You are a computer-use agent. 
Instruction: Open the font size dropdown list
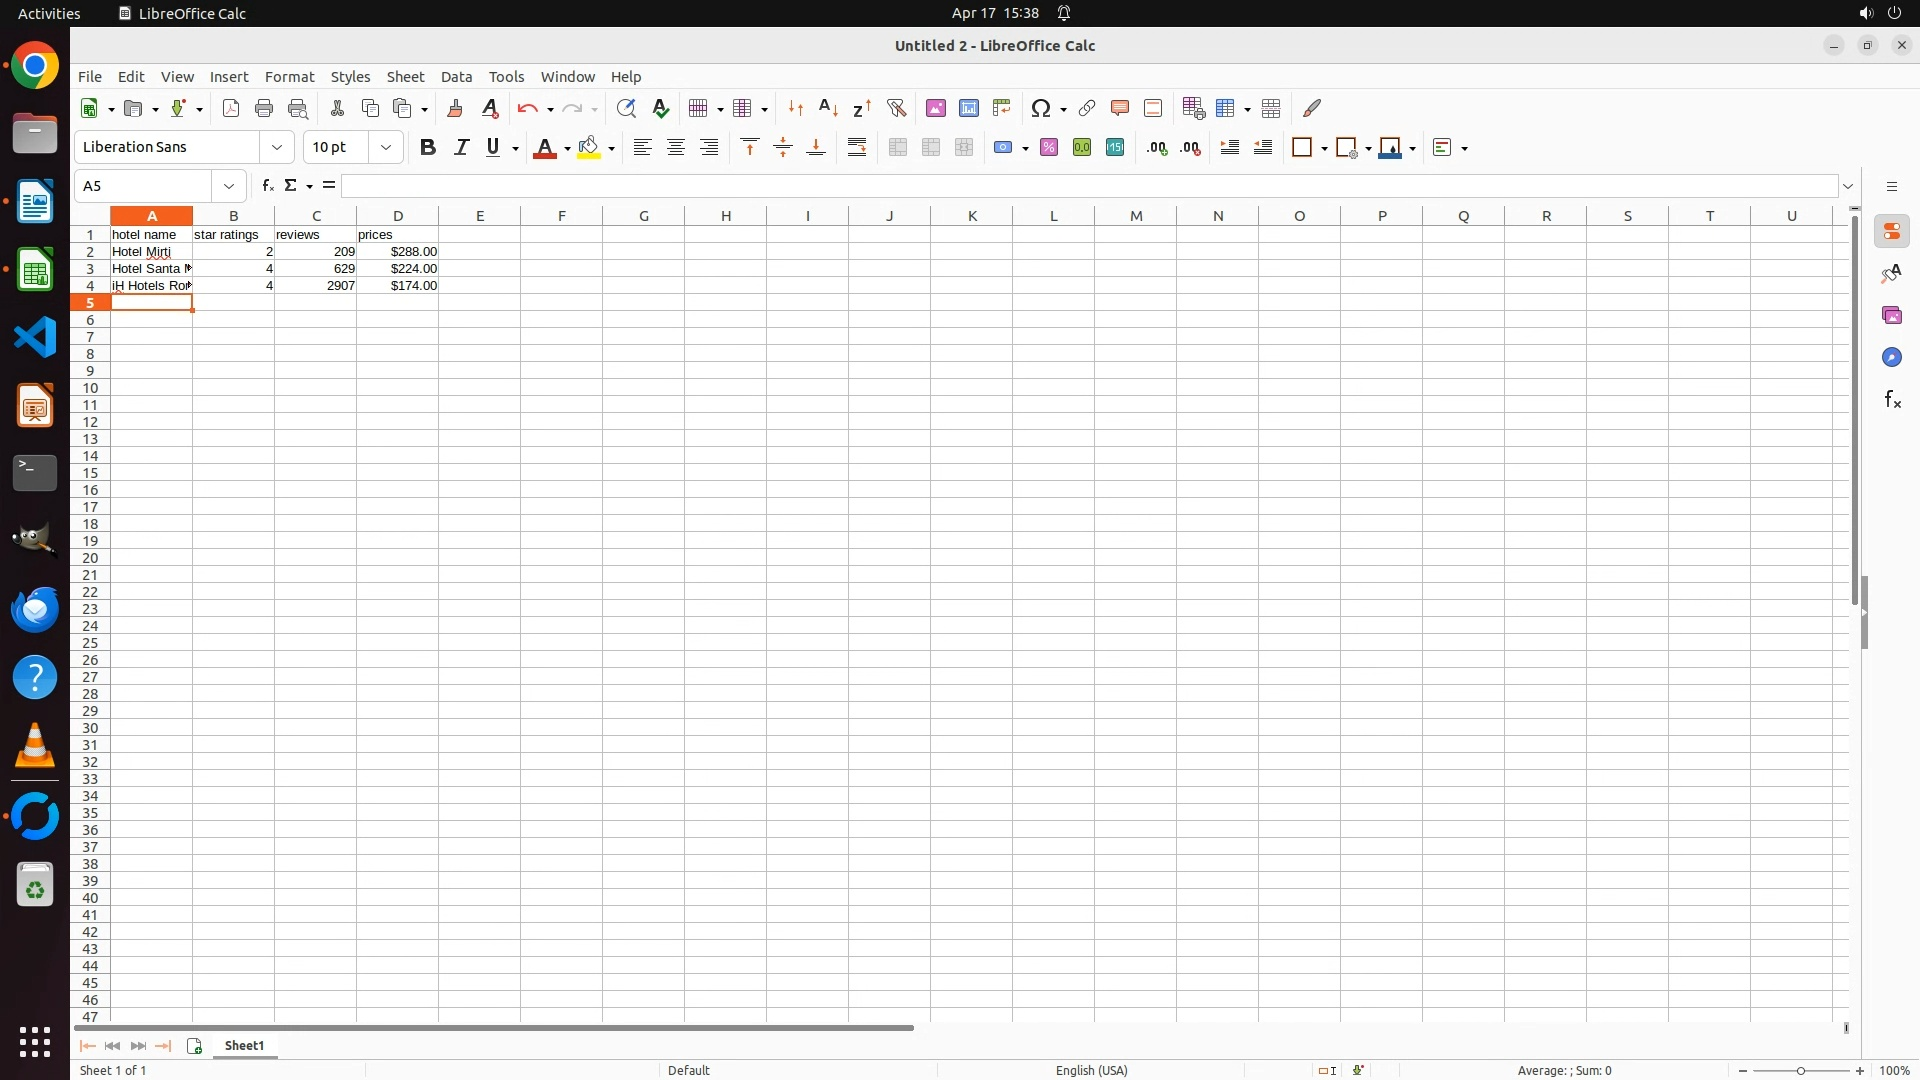386,148
